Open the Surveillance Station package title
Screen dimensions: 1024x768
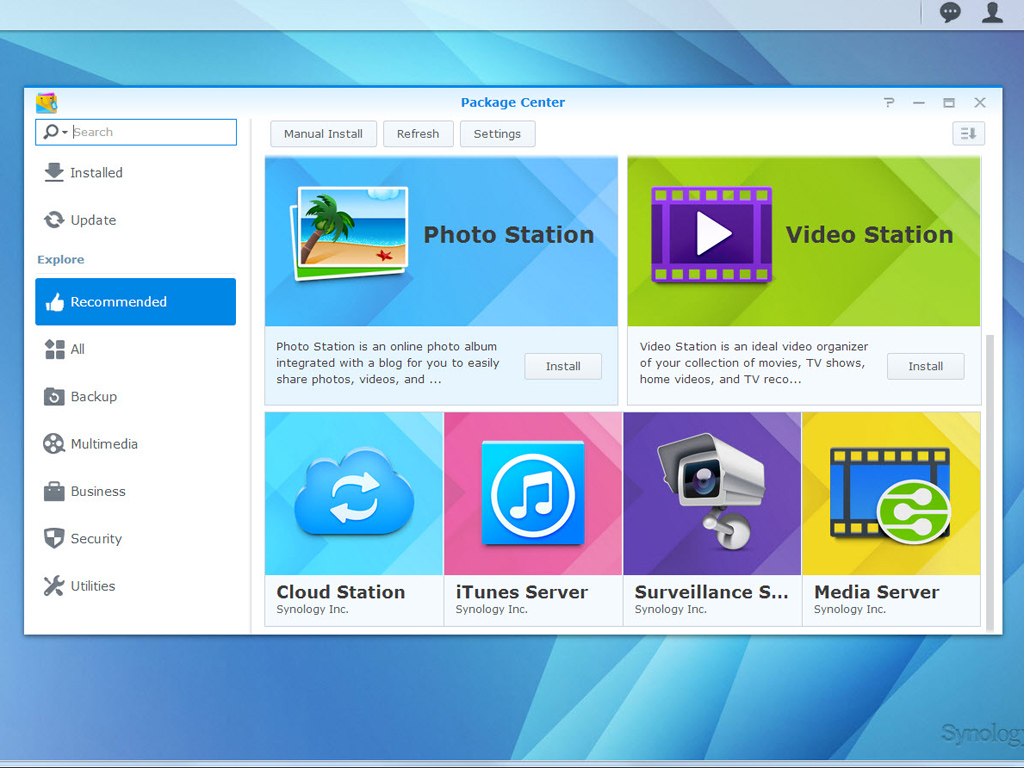click(x=712, y=592)
